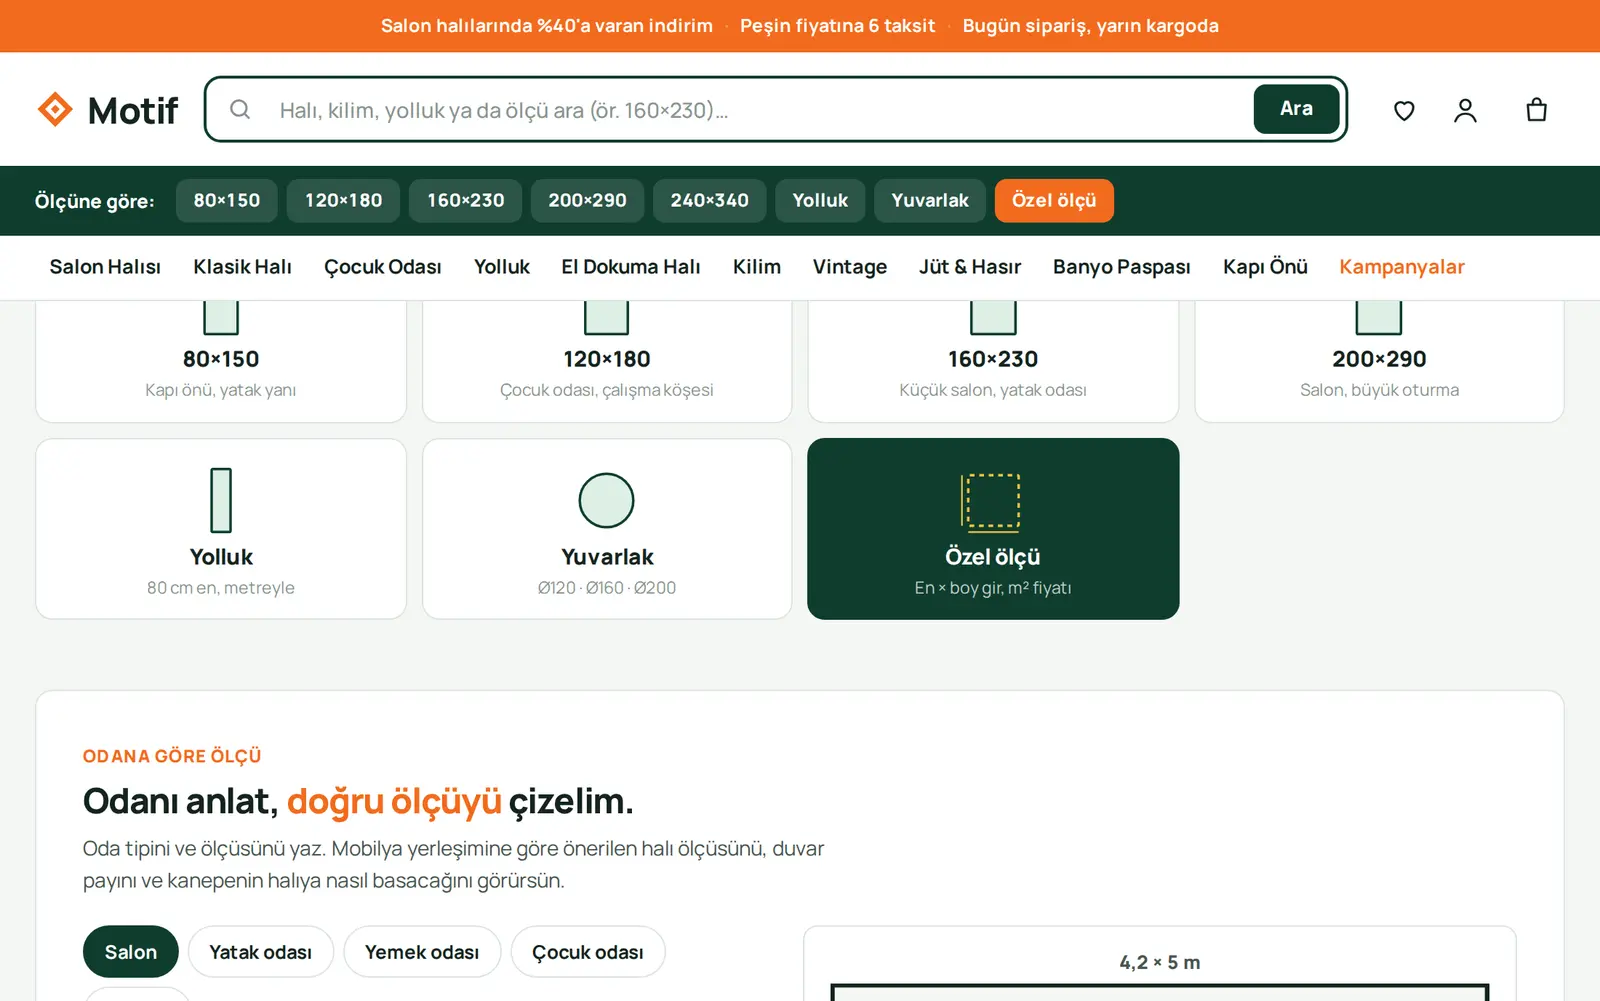Open Kampanyalar menu link
Screen dimensions: 1600x1001
pyautogui.click(x=1402, y=267)
